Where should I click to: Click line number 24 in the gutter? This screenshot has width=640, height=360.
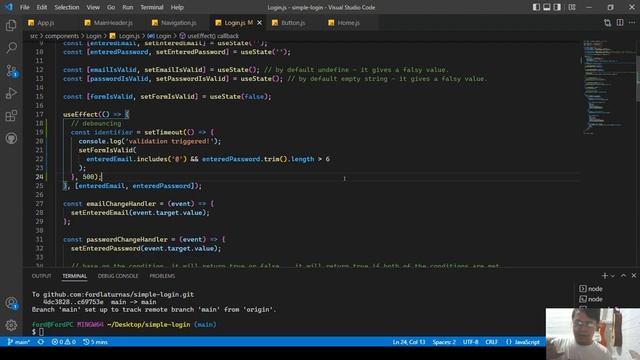(x=39, y=177)
